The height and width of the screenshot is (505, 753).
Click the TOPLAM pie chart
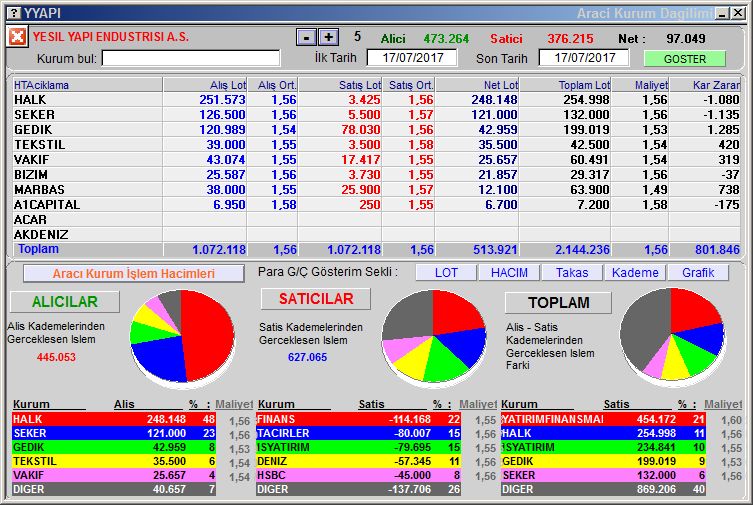pyautogui.click(x=672, y=335)
